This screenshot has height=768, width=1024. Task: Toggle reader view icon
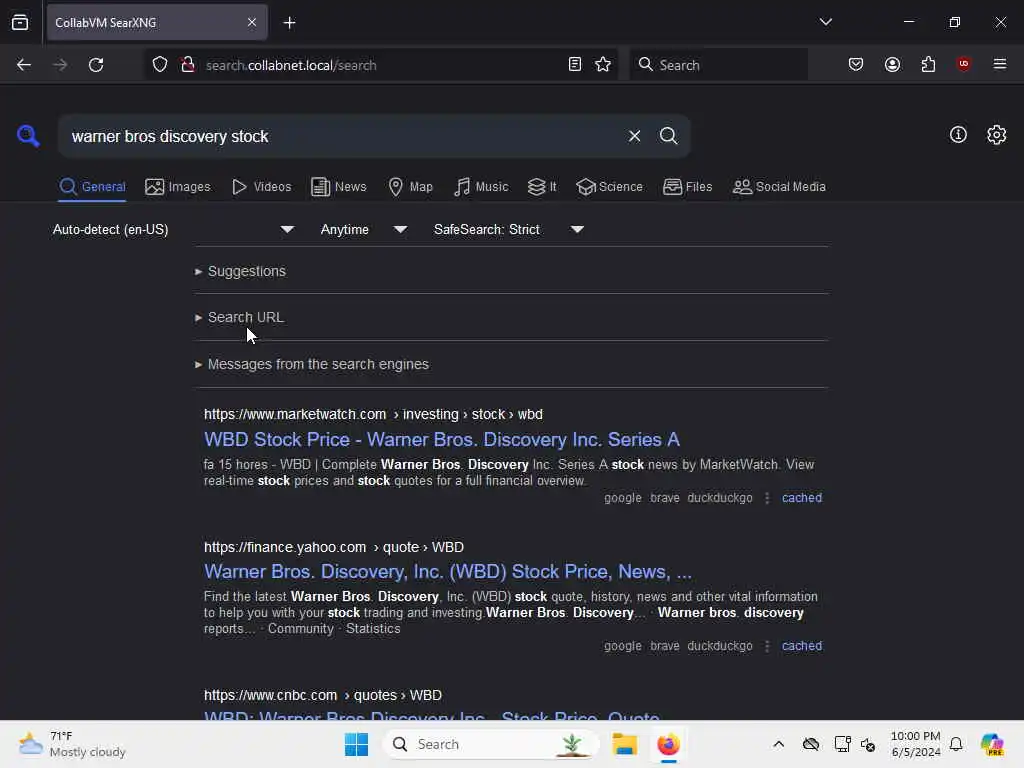point(575,64)
